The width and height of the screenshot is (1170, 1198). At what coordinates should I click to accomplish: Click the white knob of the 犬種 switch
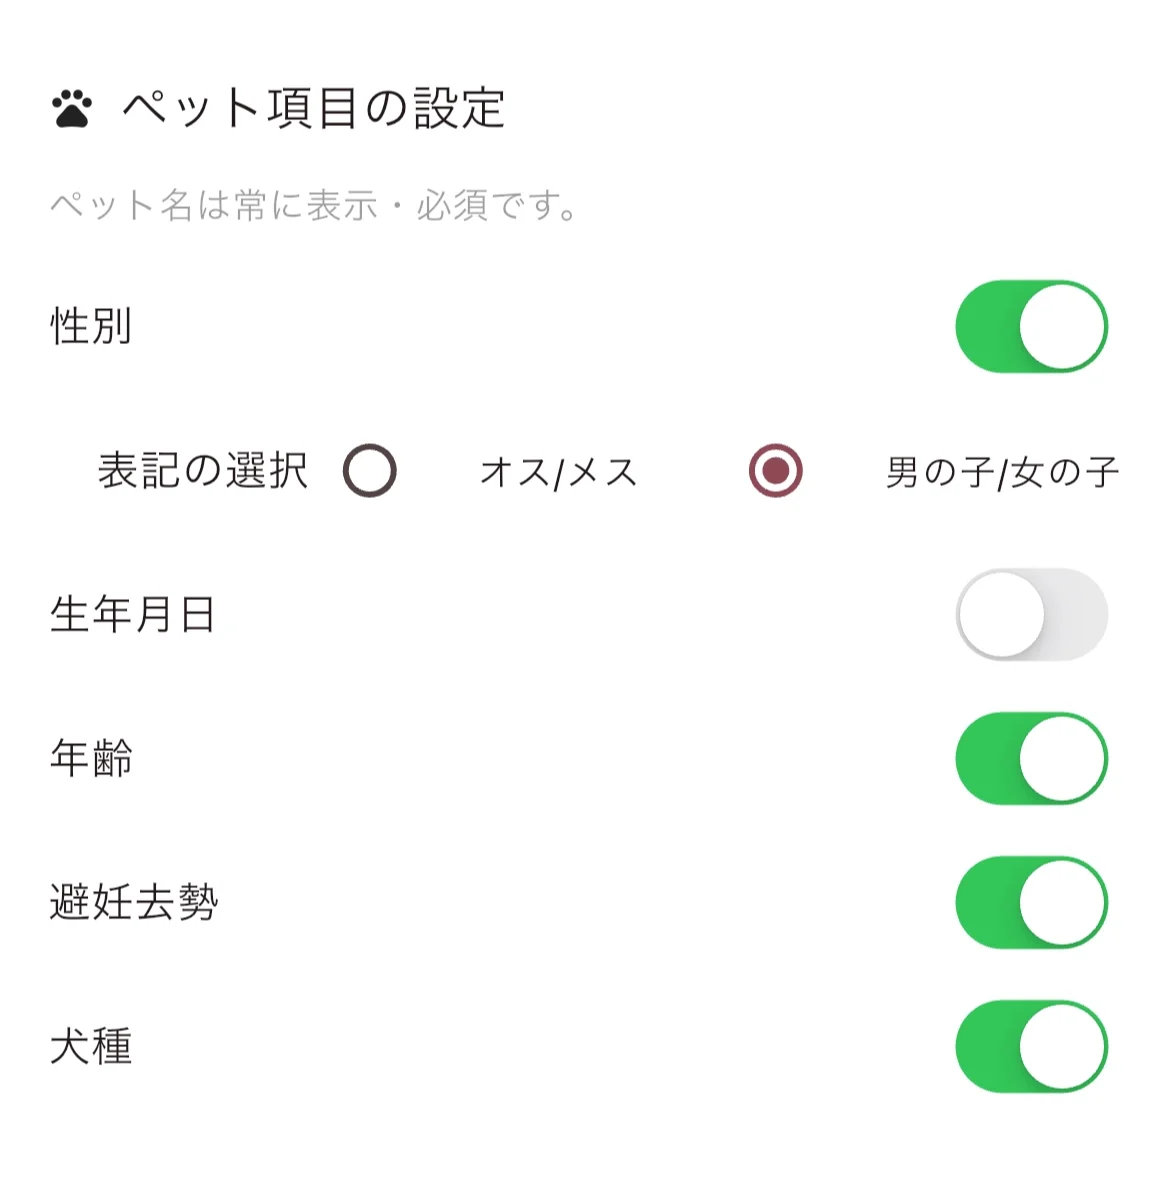pyautogui.click(x=1062, y=1047)
